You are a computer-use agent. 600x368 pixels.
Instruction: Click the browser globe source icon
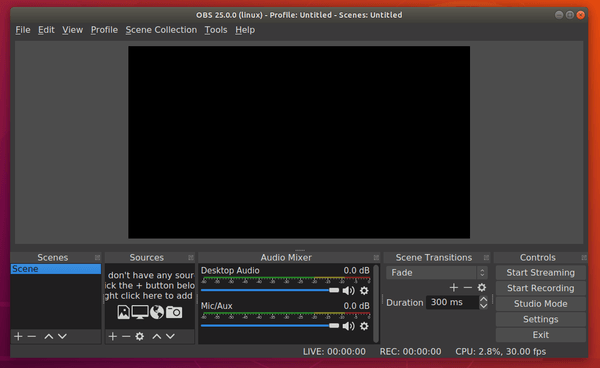(157, 312)
